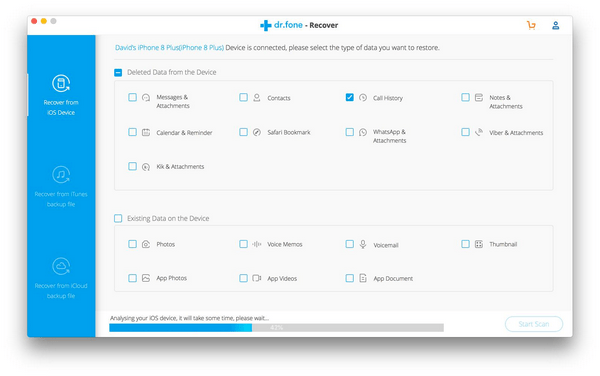Select all Existing Data on the Device
The width and height of the screenshot is (600, 376).
[x=118, y=218]
